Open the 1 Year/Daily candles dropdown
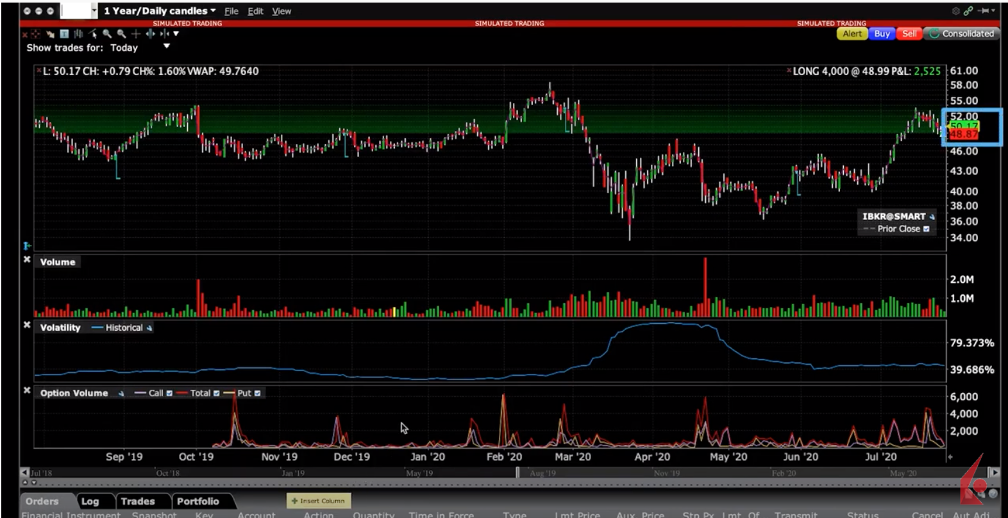Screen dimensions: 1008x518 pos(158,11)
